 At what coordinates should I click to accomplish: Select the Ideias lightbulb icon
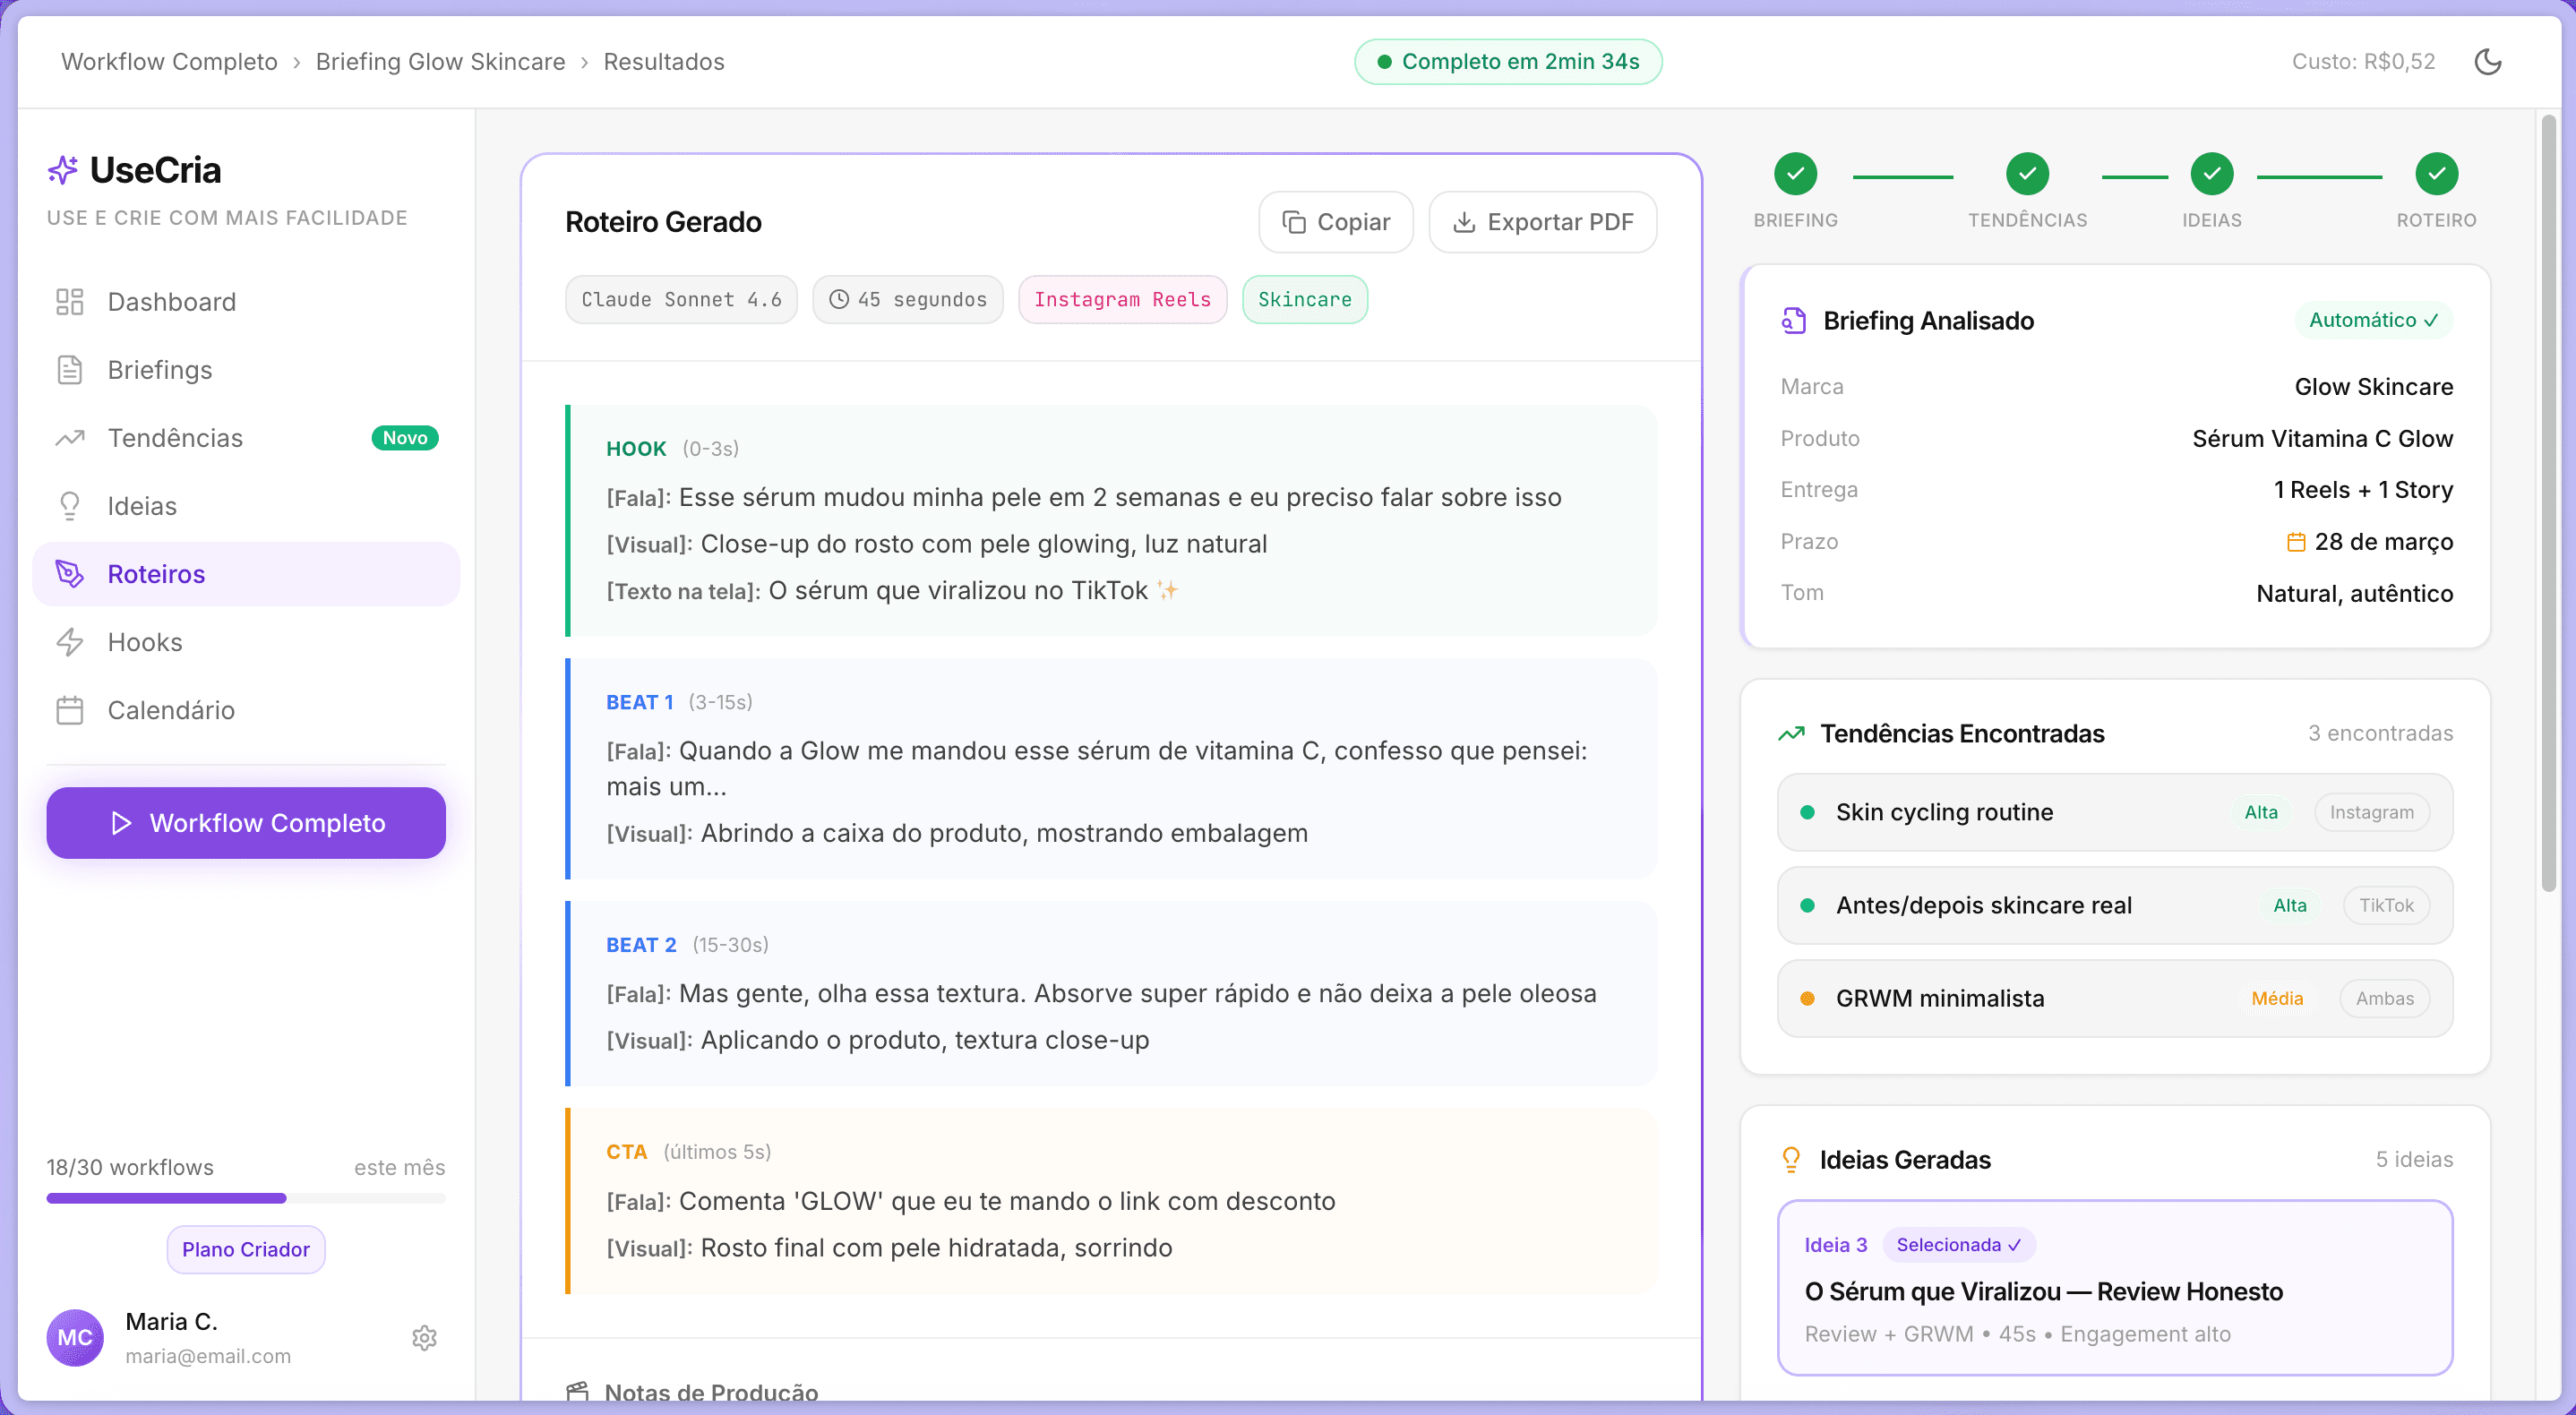[x=69, y=505]
